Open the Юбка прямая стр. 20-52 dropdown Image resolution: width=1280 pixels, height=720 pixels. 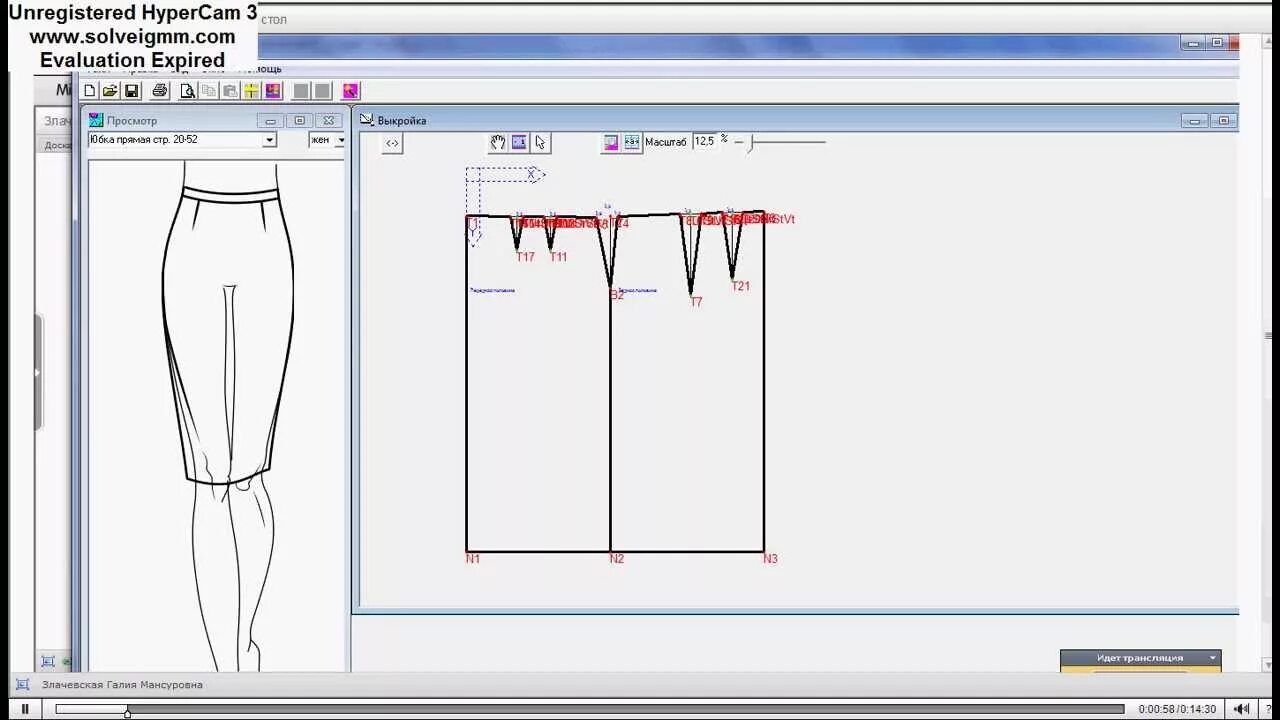pyautogui.click(x=269, y=140)
